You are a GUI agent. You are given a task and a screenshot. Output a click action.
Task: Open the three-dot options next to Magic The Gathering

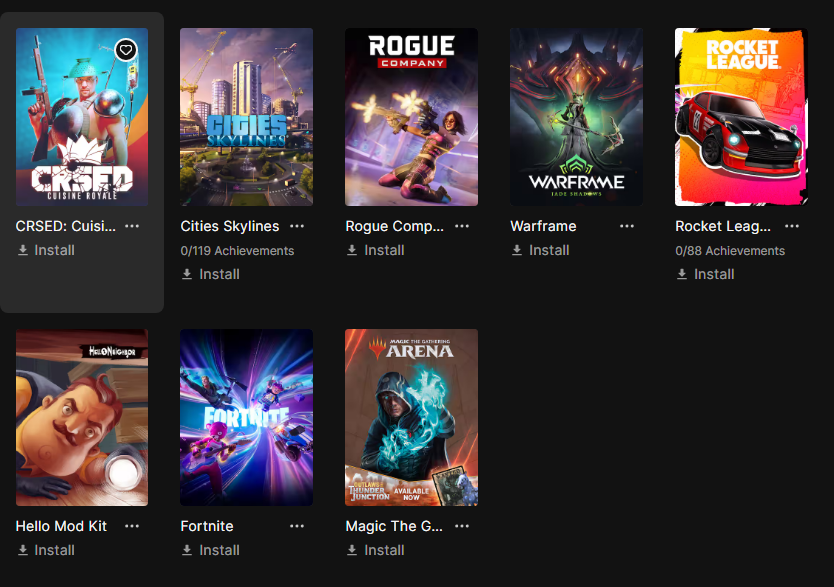pos(462,526)
